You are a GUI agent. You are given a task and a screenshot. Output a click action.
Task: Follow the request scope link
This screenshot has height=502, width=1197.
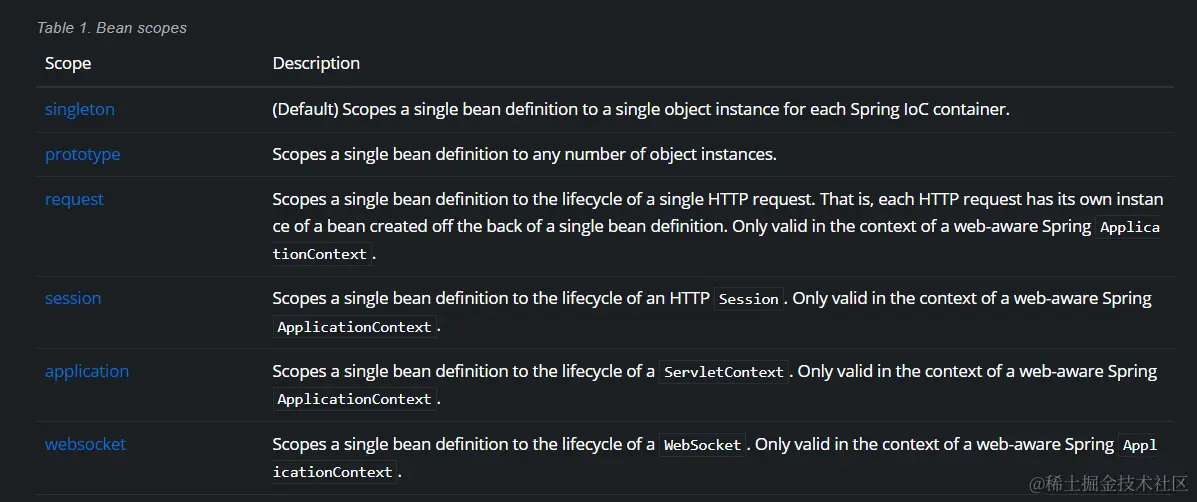pos(74,199)
